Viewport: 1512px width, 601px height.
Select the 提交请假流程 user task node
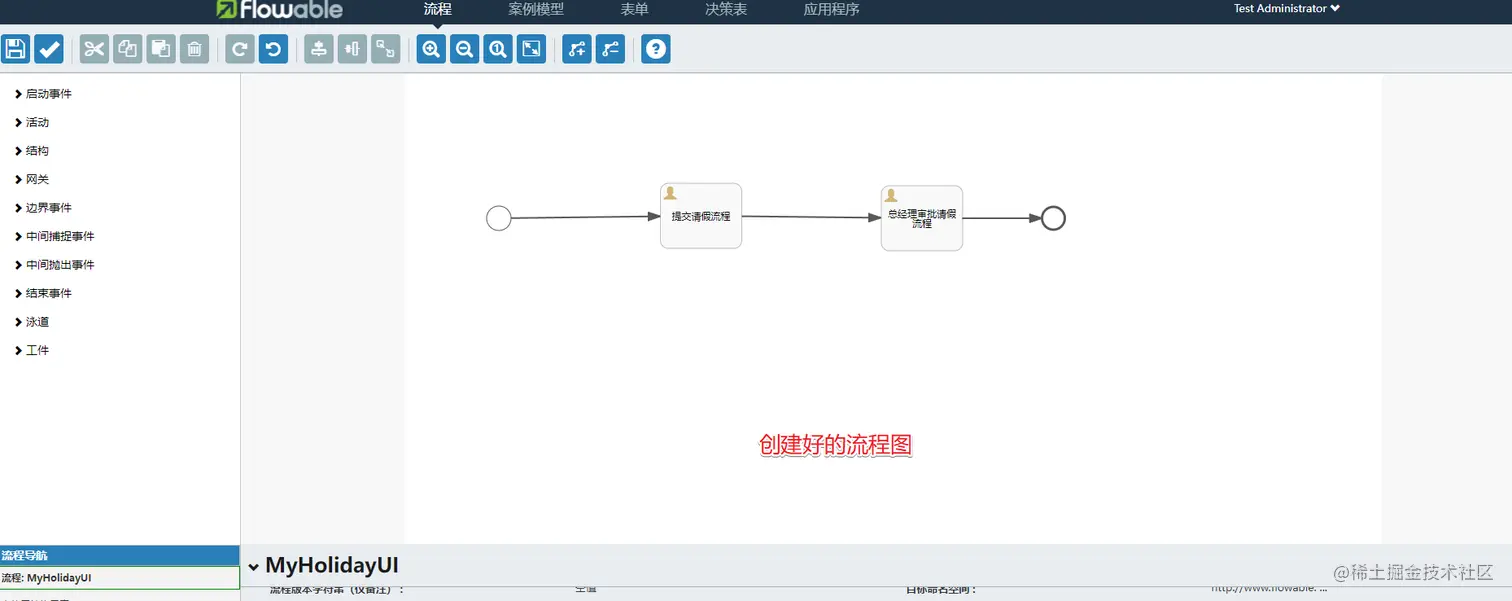click(701, 216)
